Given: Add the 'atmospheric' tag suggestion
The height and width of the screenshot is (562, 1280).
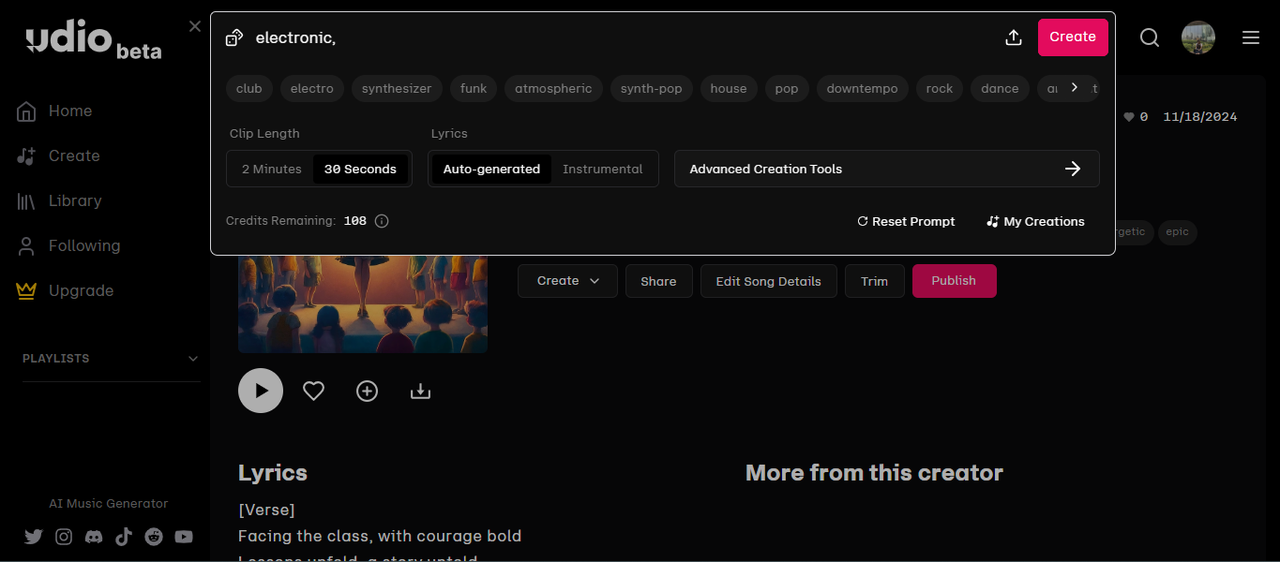Looking at the screenshot, I should coord(554,89).
